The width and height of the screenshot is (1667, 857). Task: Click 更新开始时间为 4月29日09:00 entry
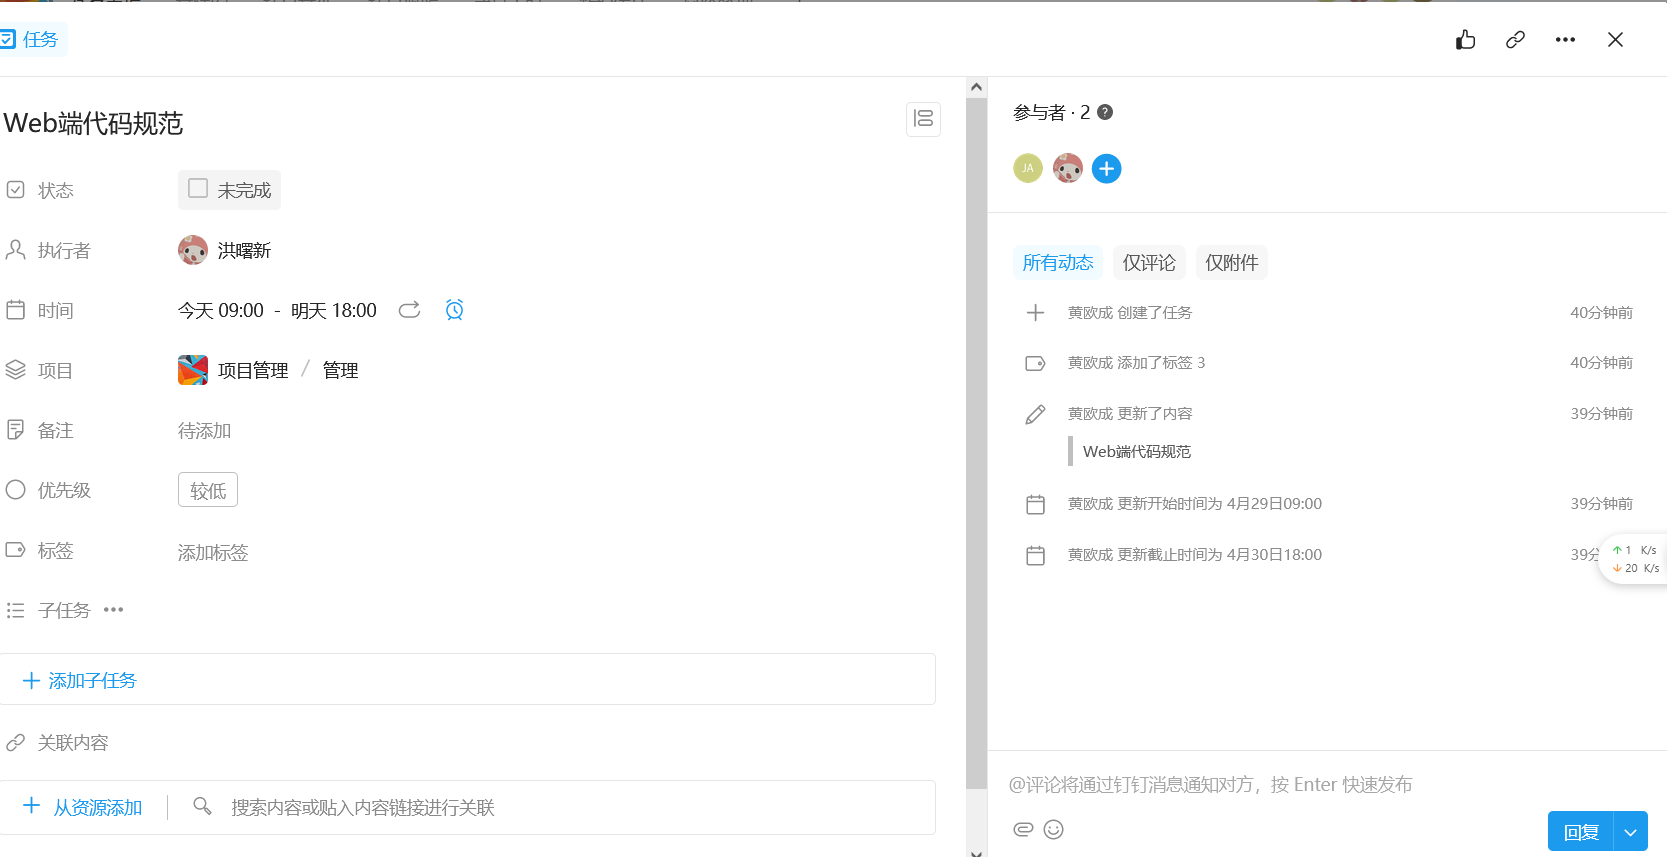(1195, 504)
